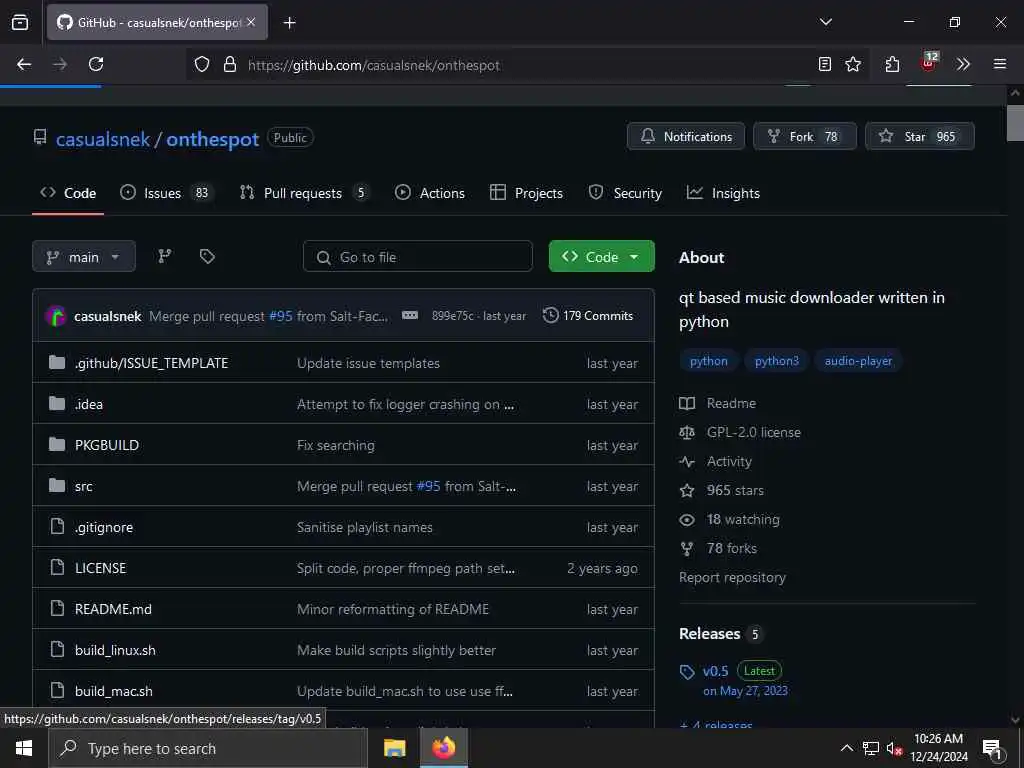This screenshot has height=768, width=1024.
Task: Click the python3 topic tag
Action: tap(776, 361)
